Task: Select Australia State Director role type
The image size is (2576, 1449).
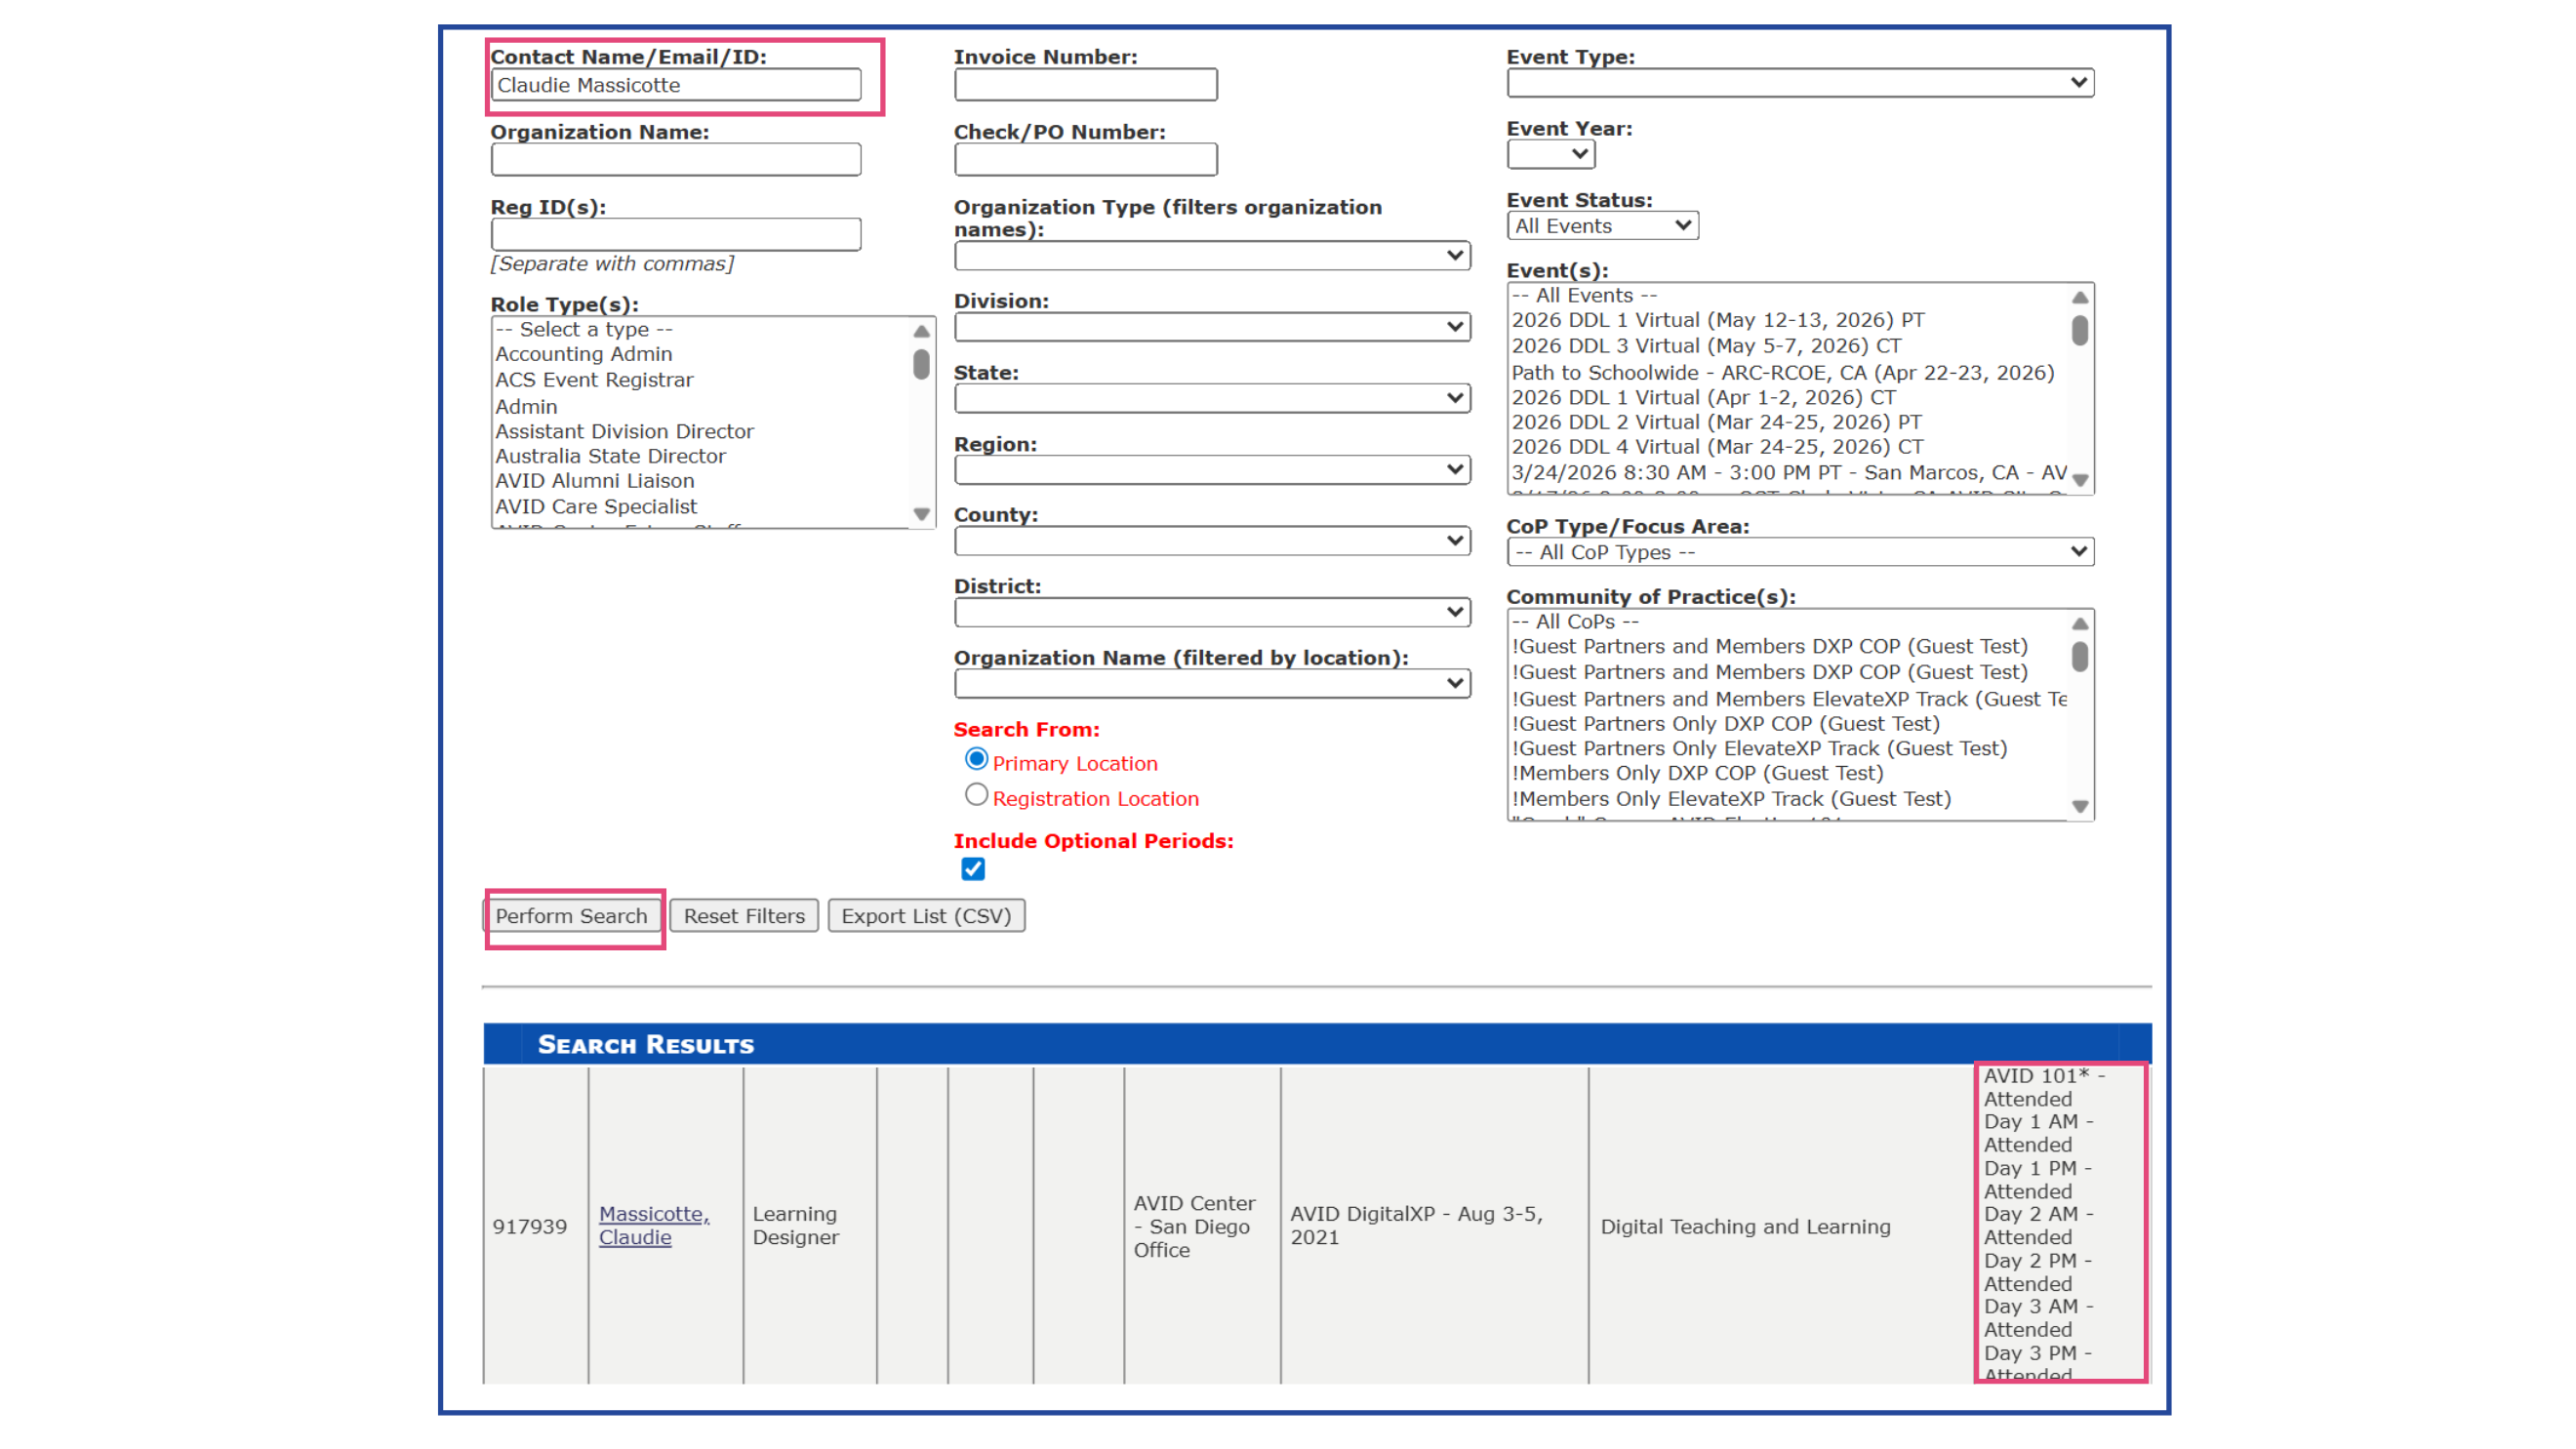Action: [610, 456]
